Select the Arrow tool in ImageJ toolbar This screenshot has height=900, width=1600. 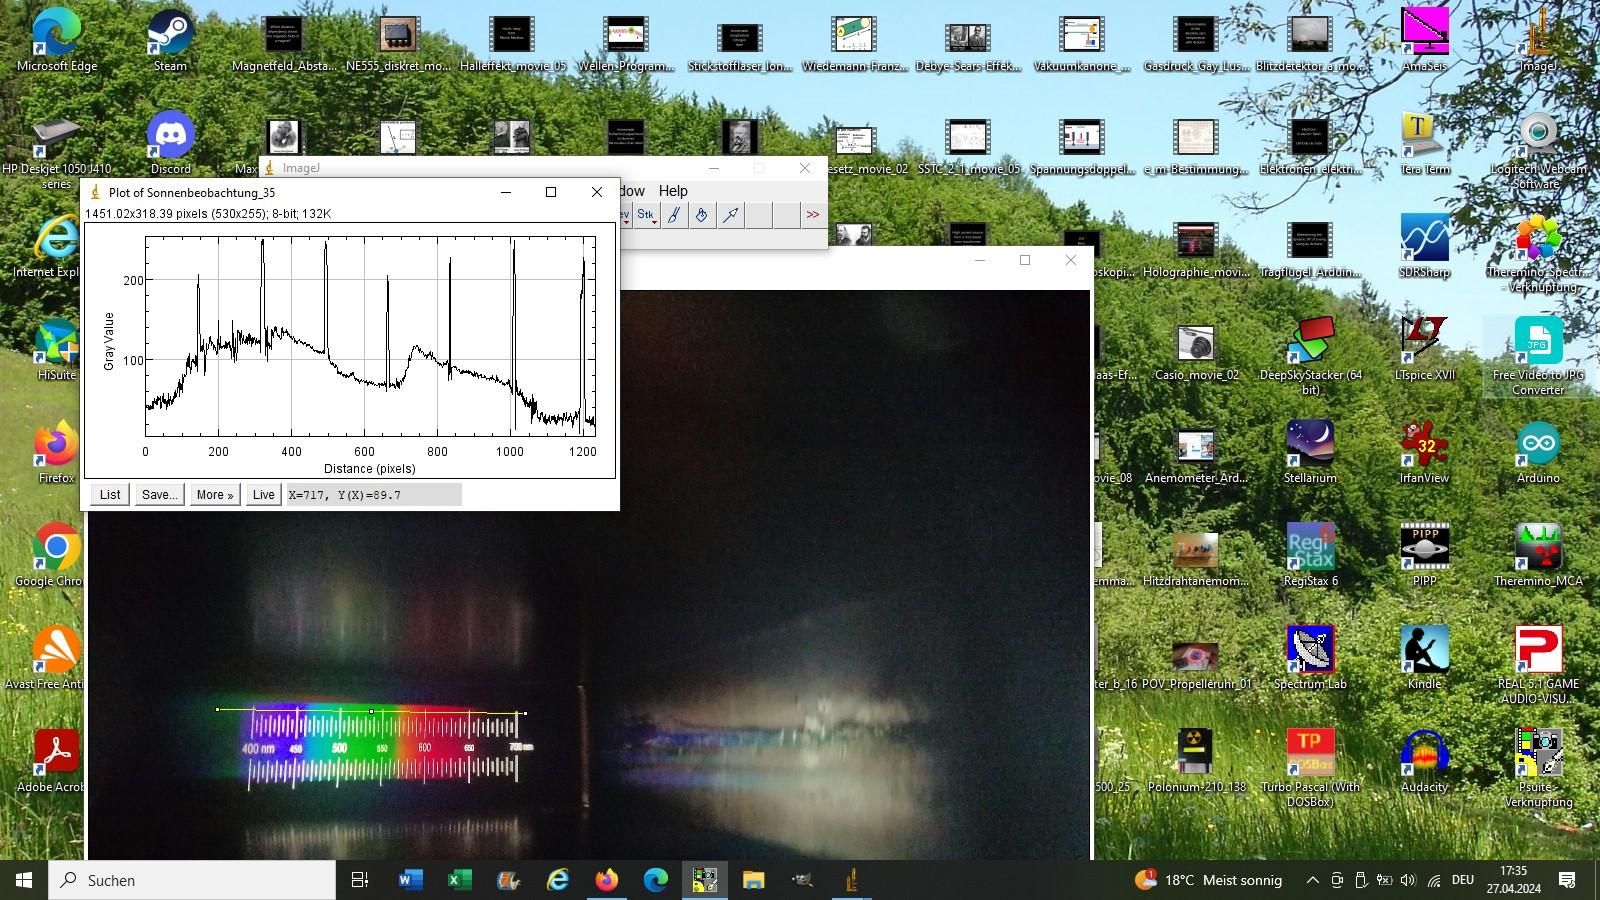(x=731, y=215)
